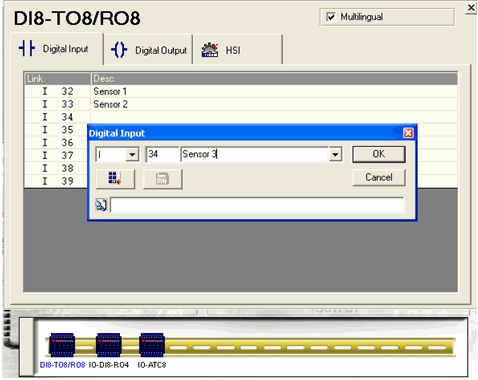Click the grayed-out calculator icon button
Viewport: 478px width, 380px height.
pos(163,179)
